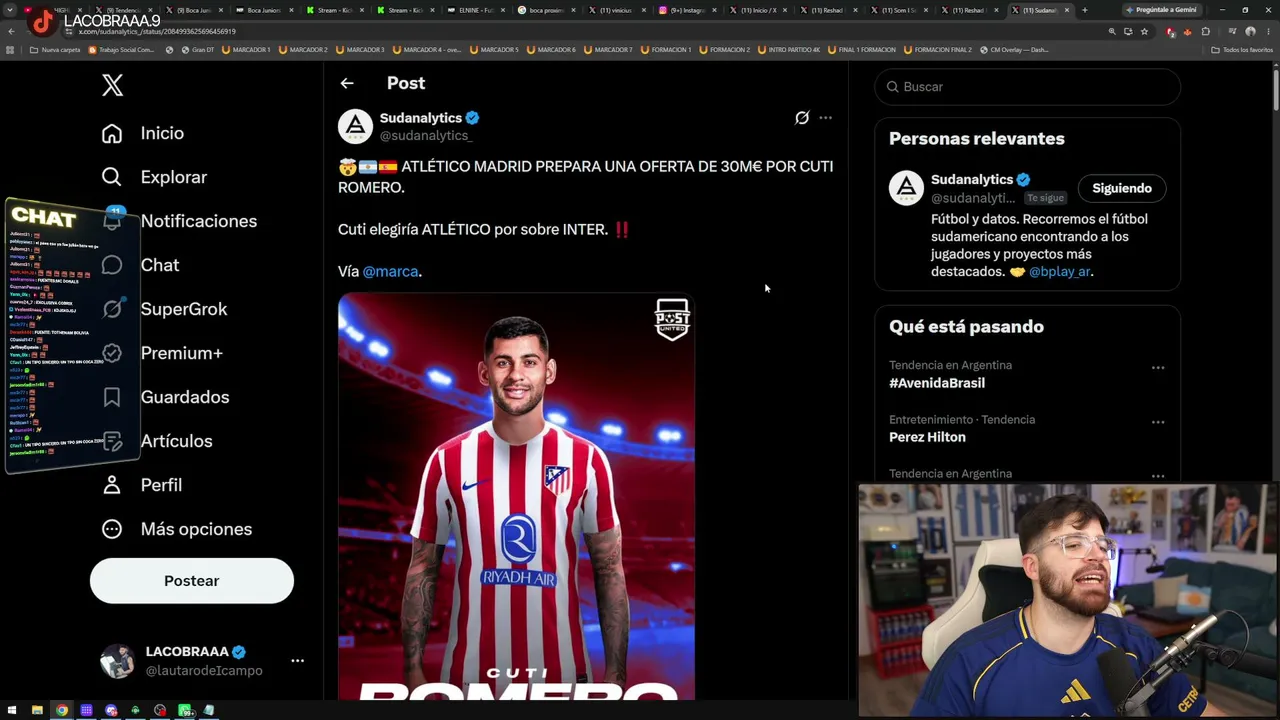Open the Explorar search page
Viewport: 1280px width, 720px height.
(154, 177)
